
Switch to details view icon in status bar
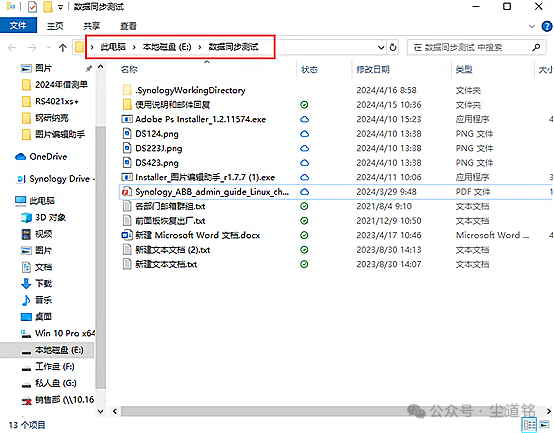tap(529, 424)
